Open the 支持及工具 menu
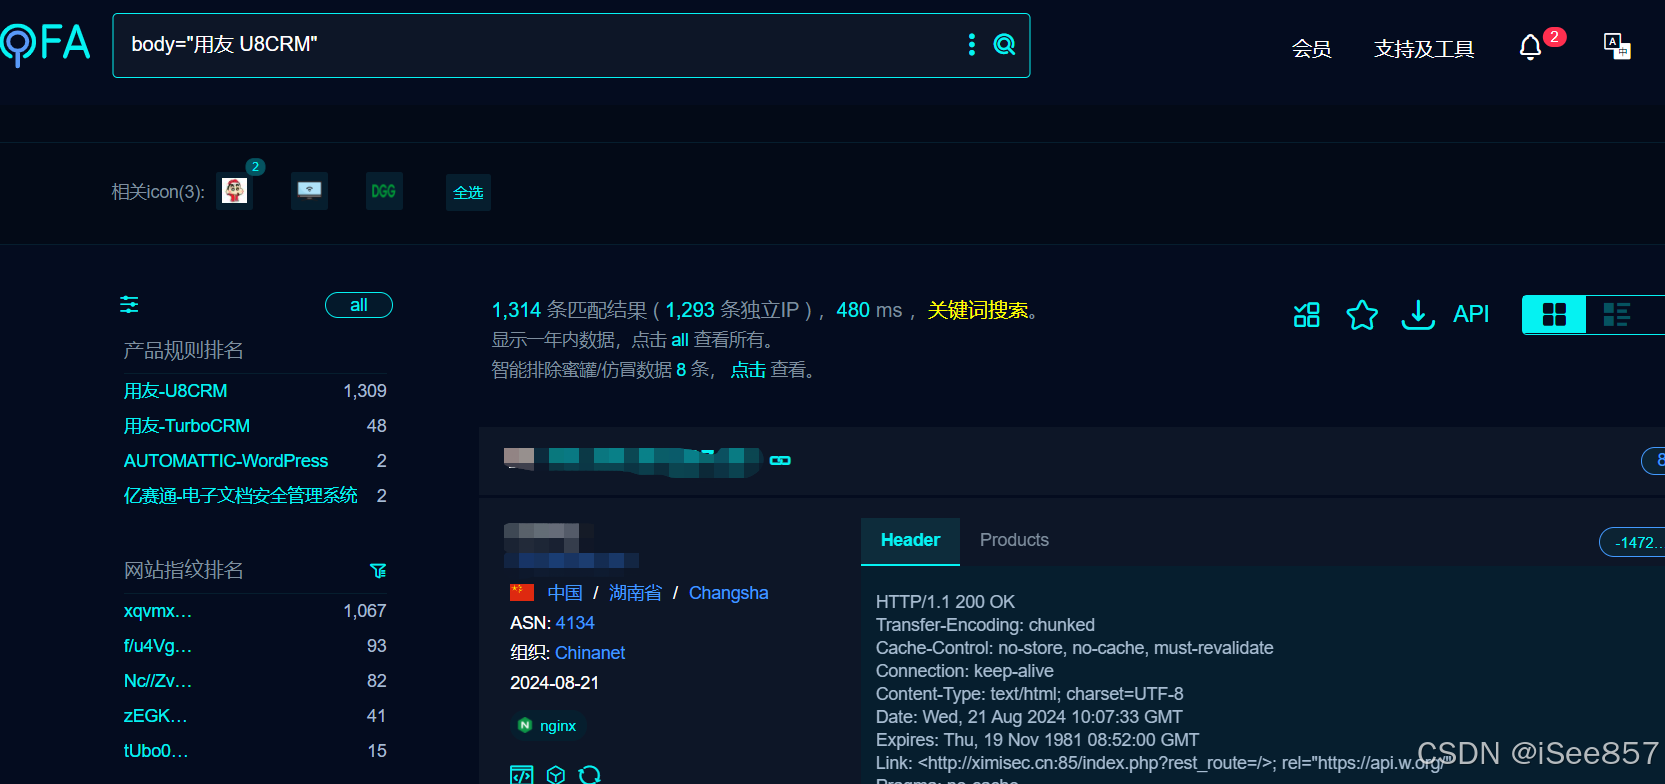 point(1424,48)
